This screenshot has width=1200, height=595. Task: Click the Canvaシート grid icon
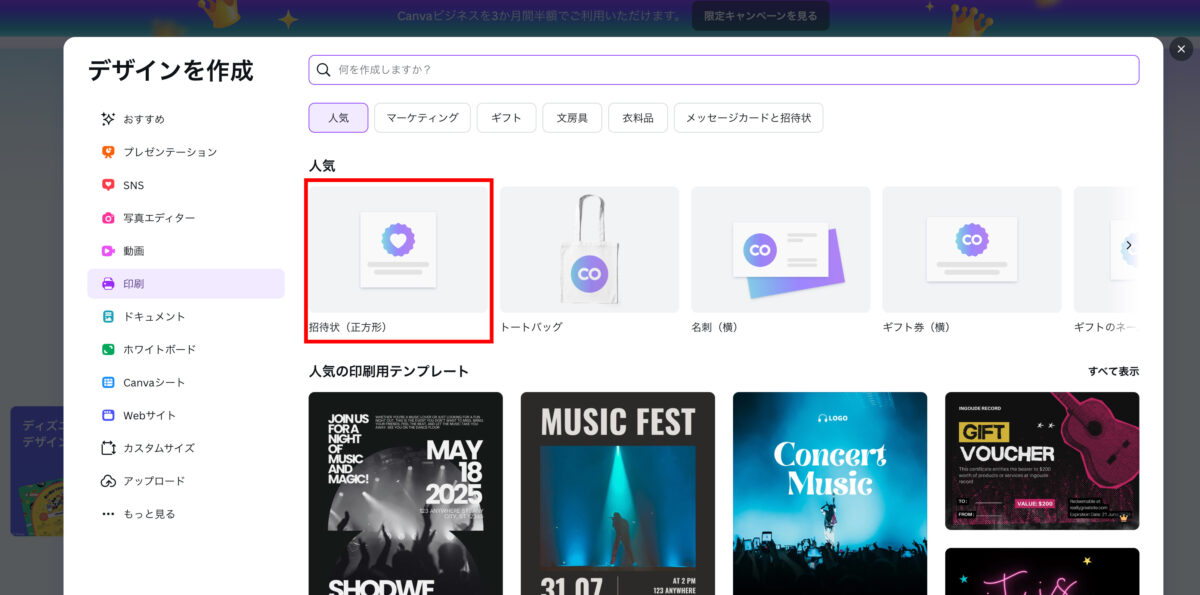click(108, 382)
